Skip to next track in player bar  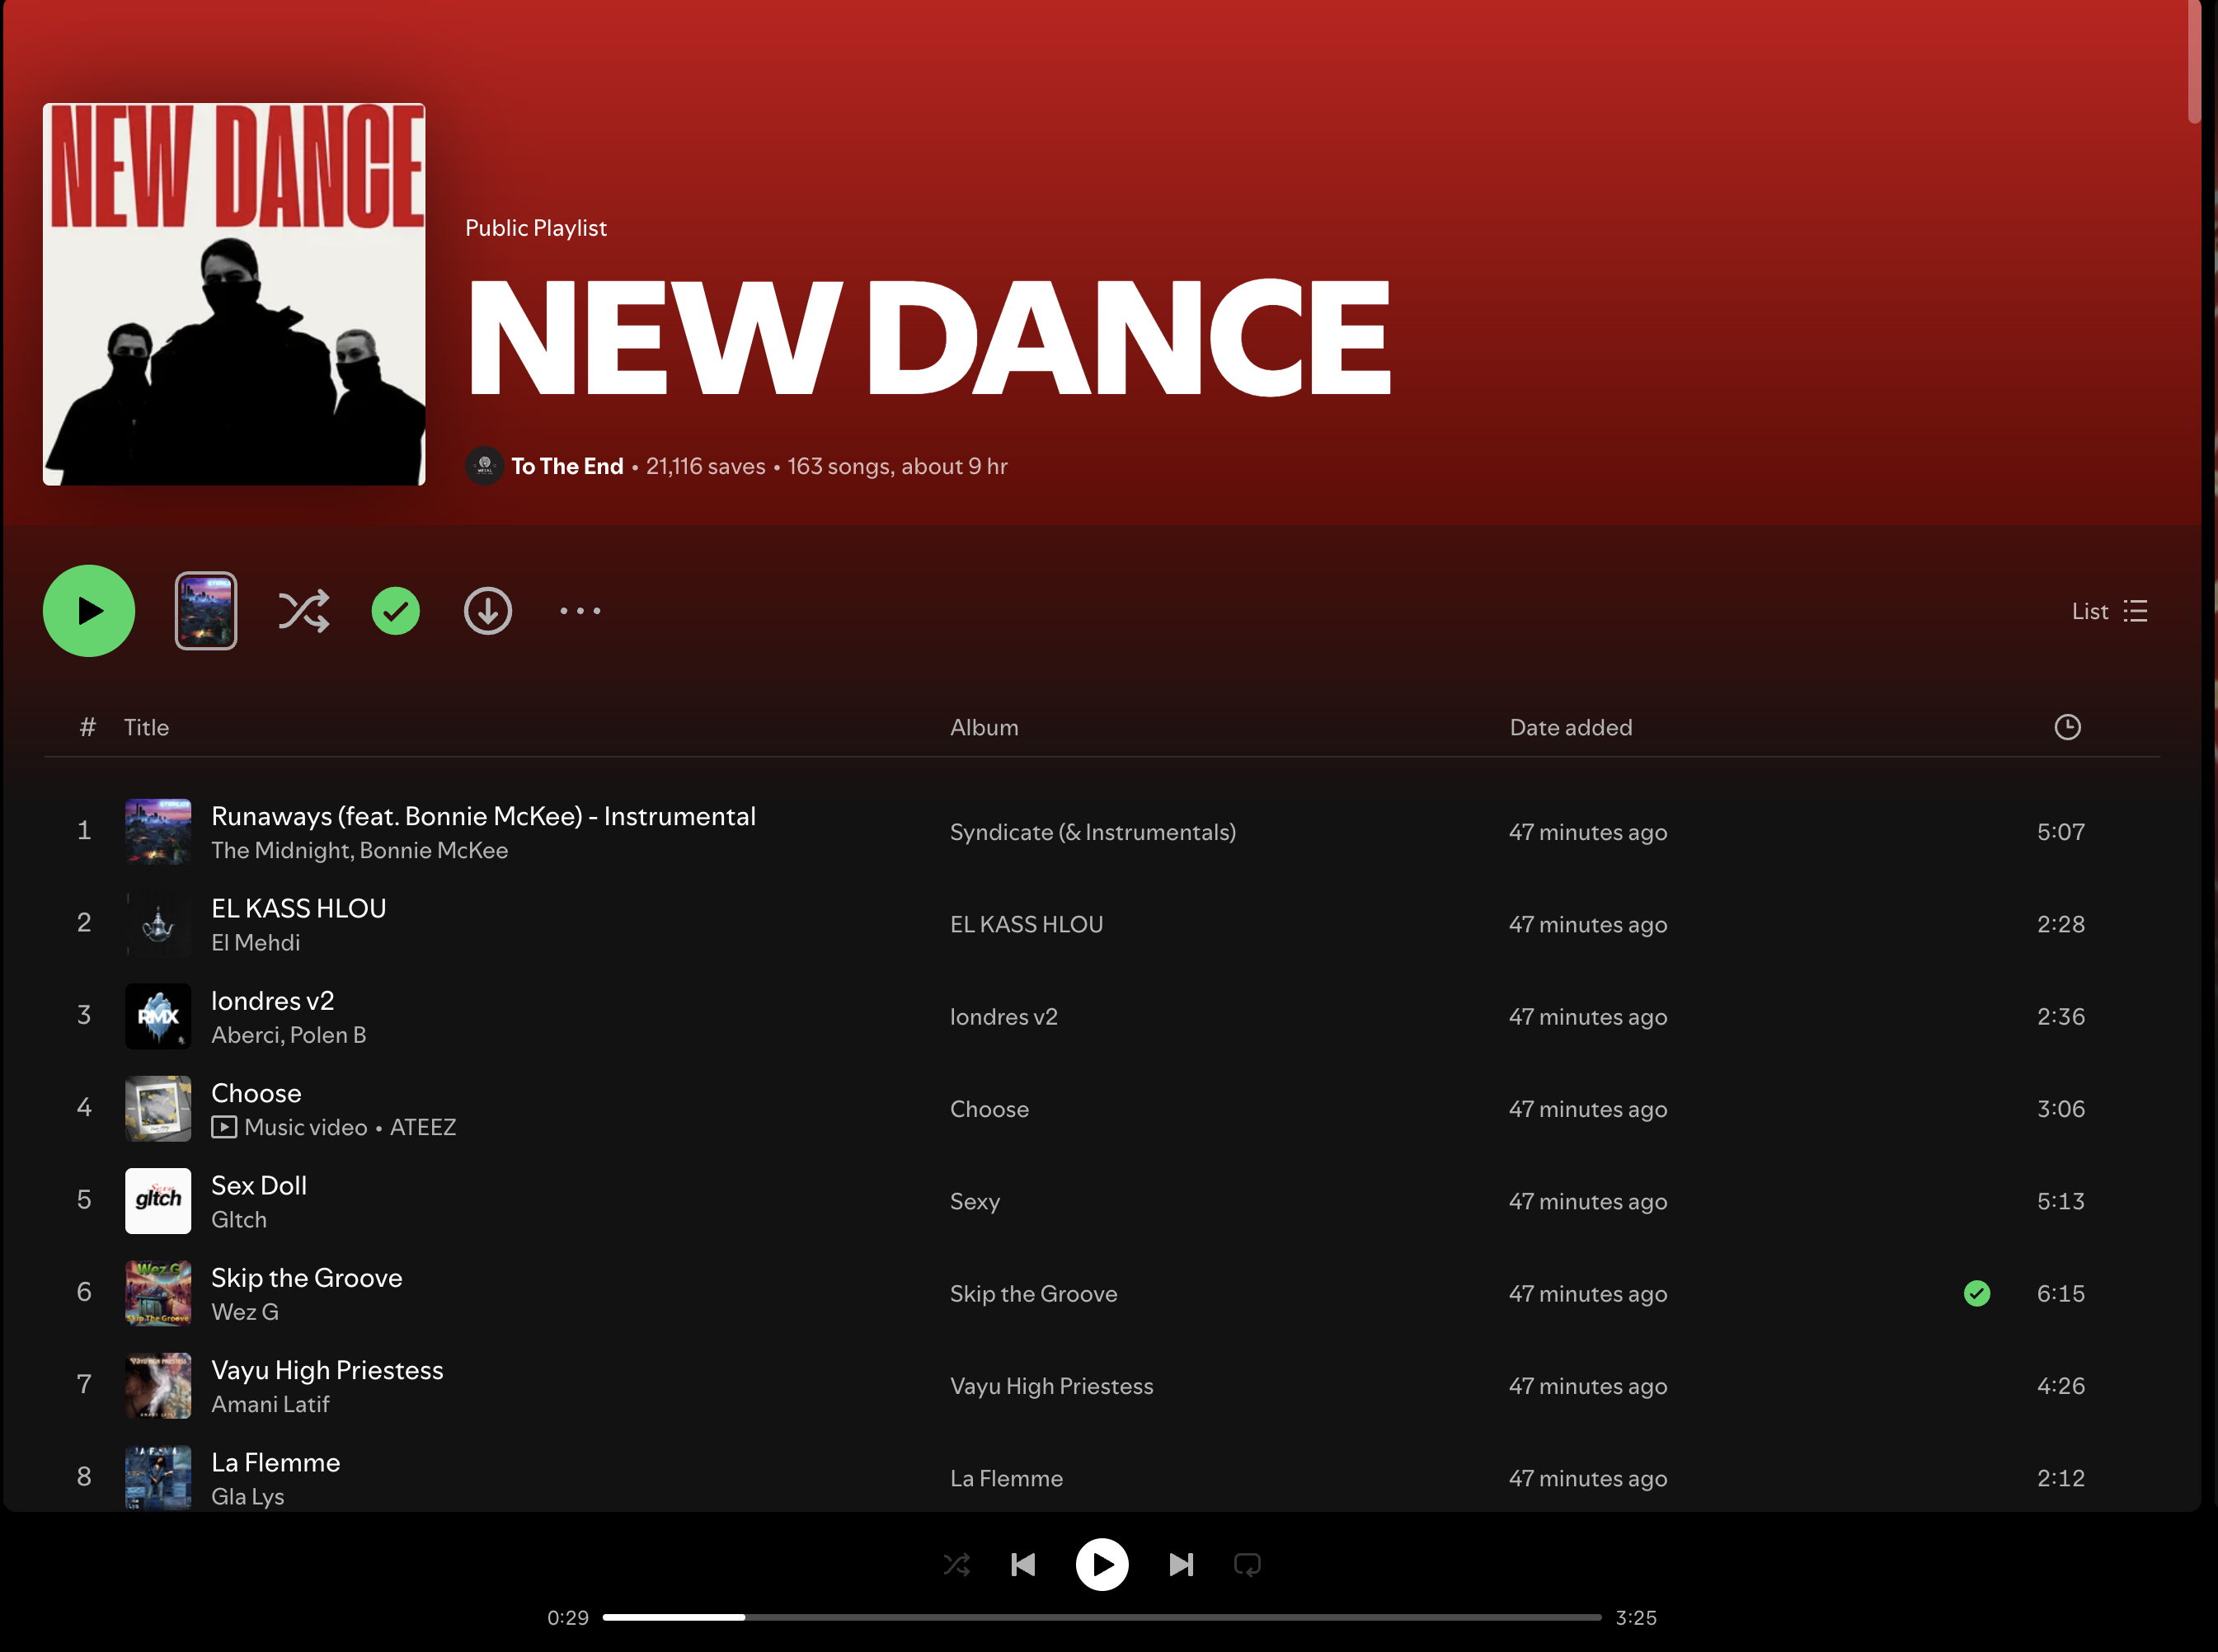coord(1181,1564)
